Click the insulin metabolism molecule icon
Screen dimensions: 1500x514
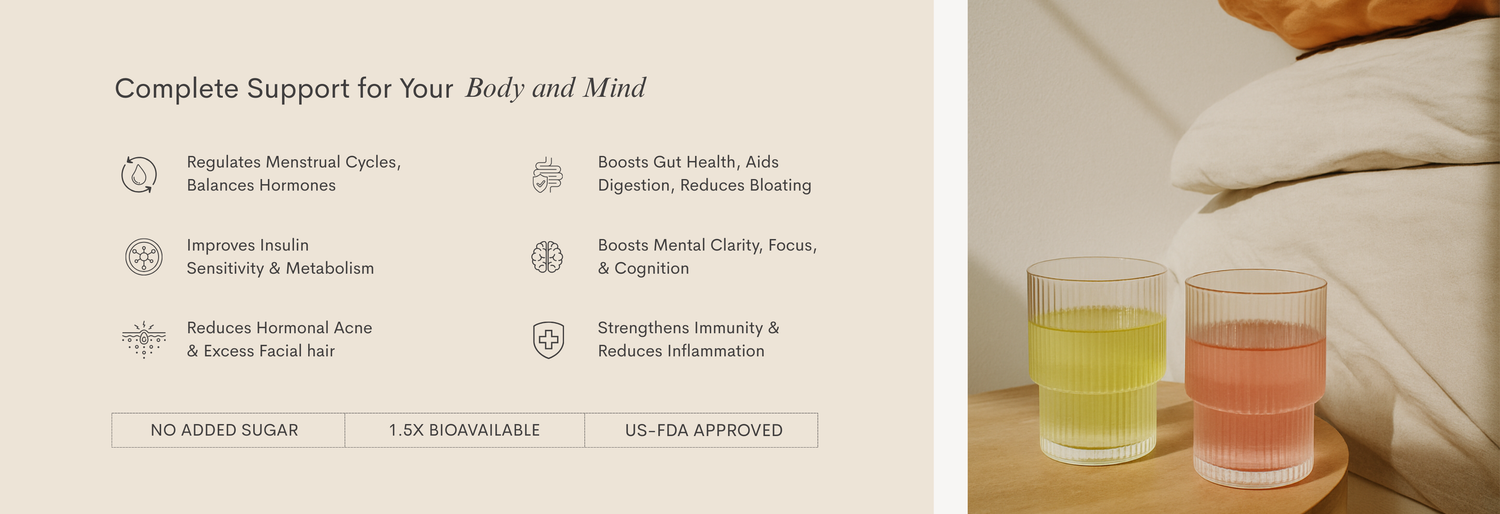click(x=144, y=257)
